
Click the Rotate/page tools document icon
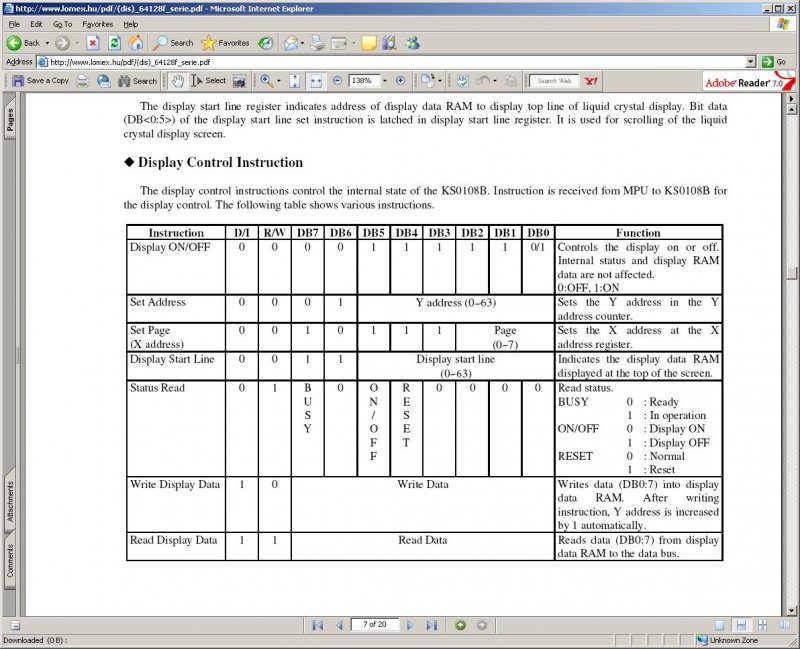[x=427, y=81]
